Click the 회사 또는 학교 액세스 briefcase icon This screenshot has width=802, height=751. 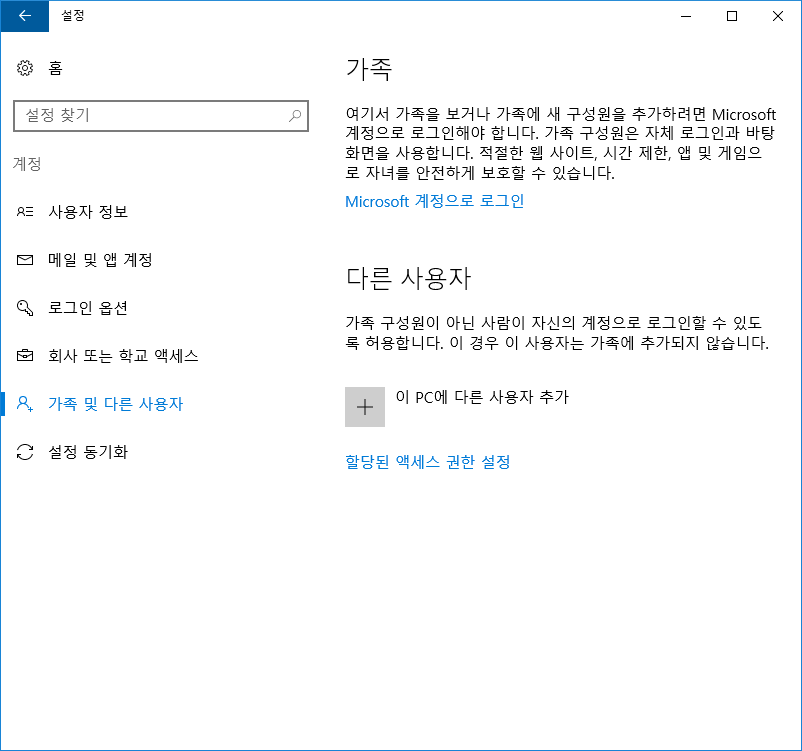click(x=25, y=356)
